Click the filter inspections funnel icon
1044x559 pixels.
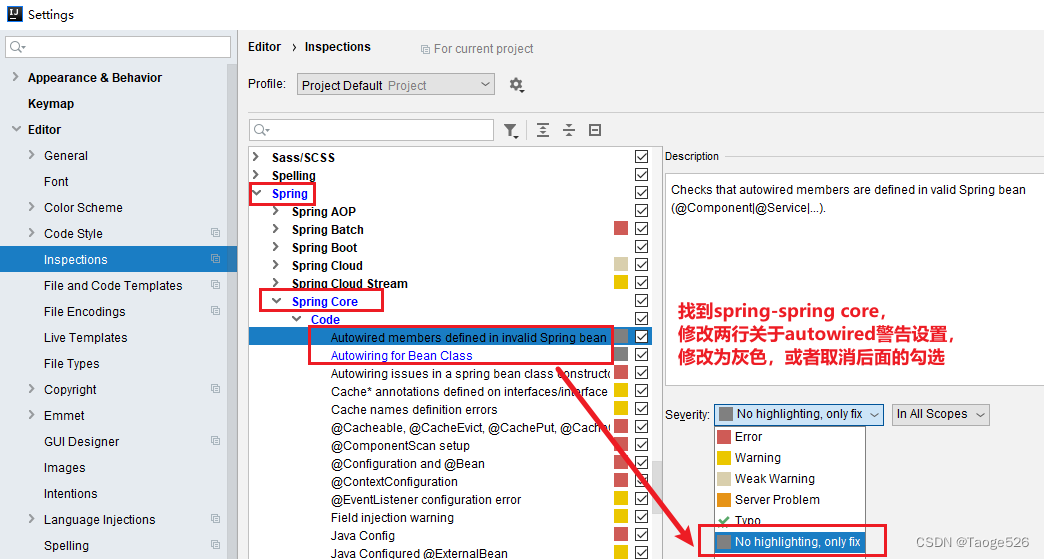511,130
